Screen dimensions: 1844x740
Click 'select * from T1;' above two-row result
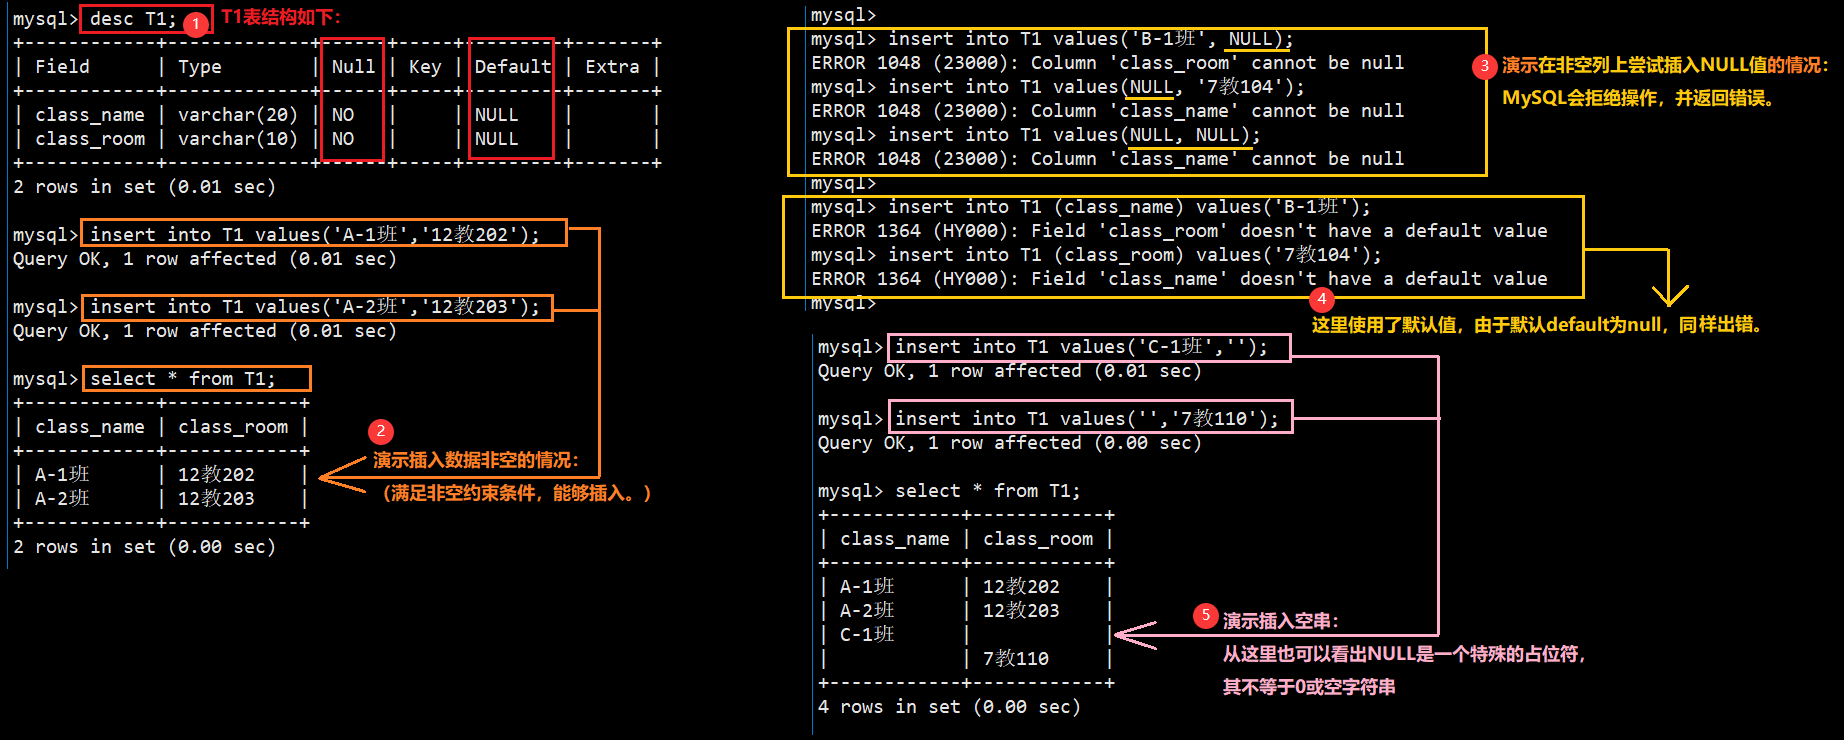183,378
